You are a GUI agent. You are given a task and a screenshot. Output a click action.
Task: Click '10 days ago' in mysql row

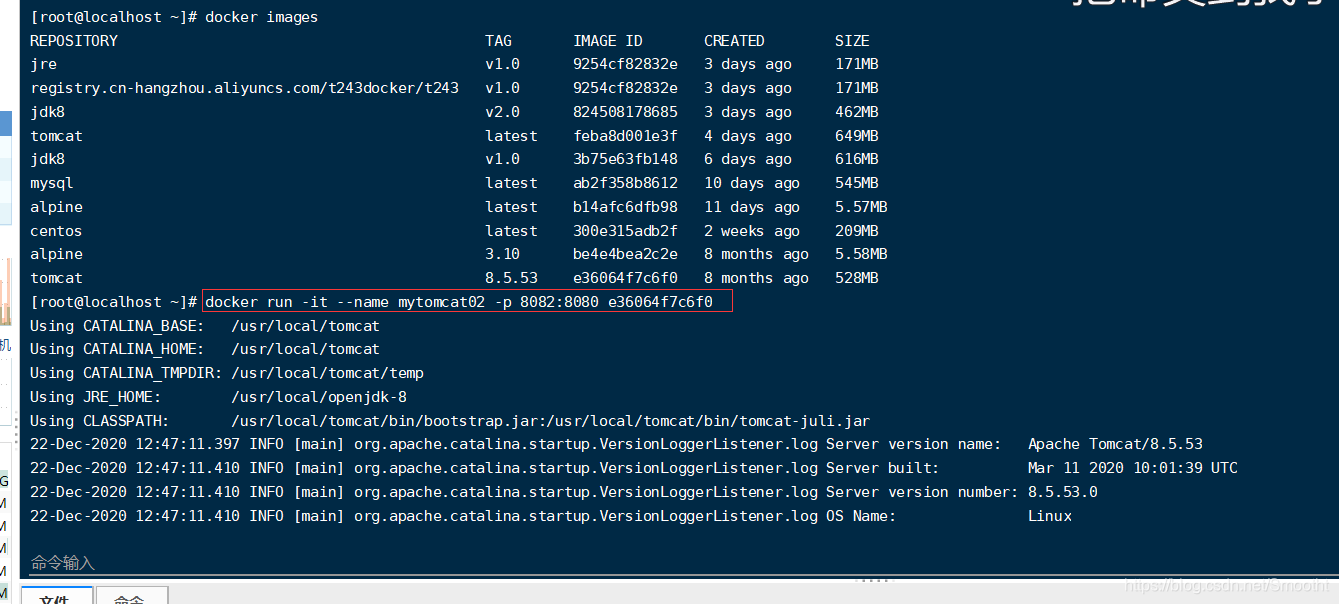coord(752,183)
